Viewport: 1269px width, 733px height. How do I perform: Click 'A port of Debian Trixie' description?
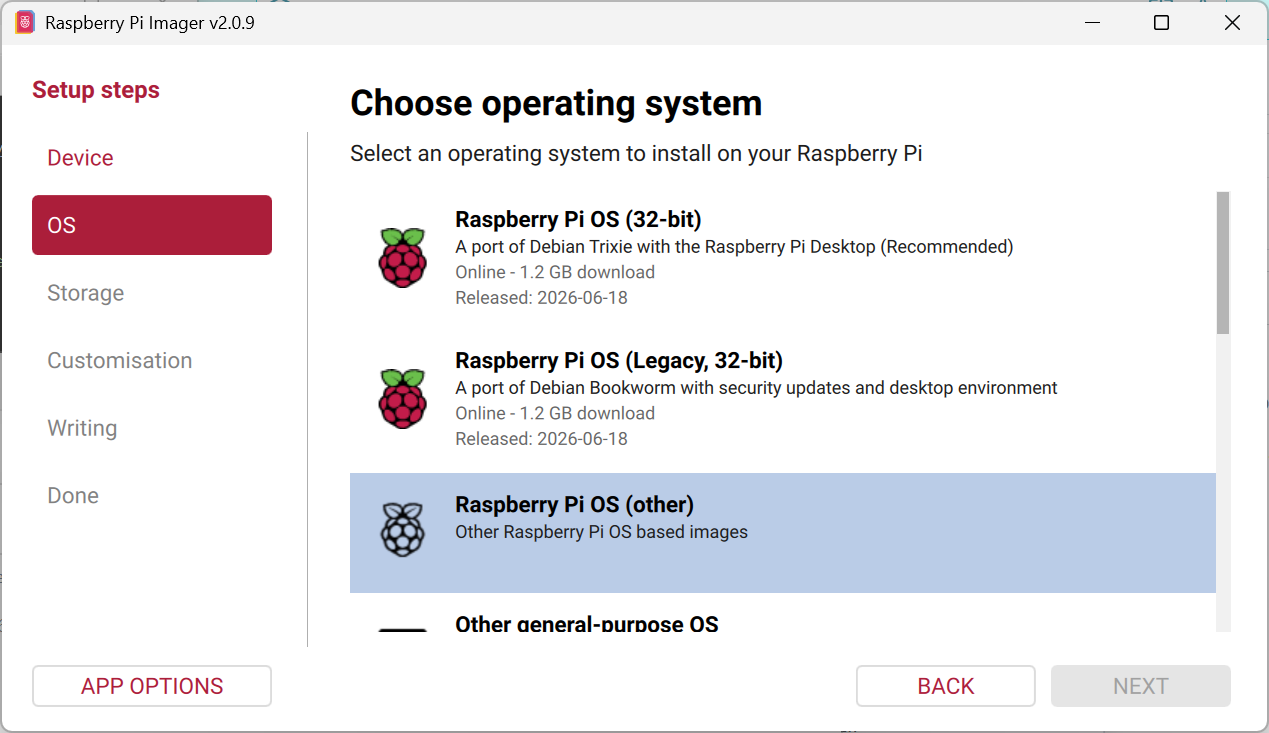(x=734, y=246)
